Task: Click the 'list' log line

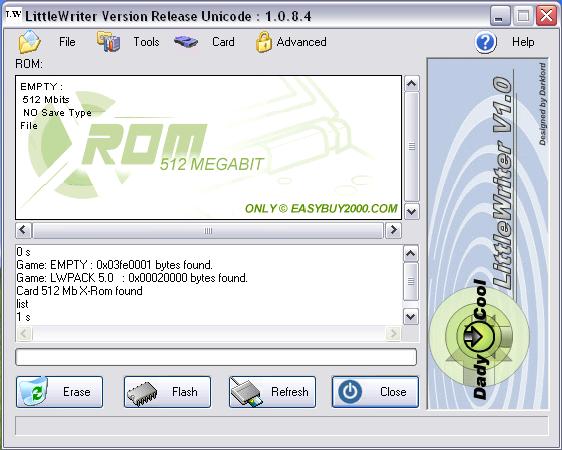Action: pos(22,304)
